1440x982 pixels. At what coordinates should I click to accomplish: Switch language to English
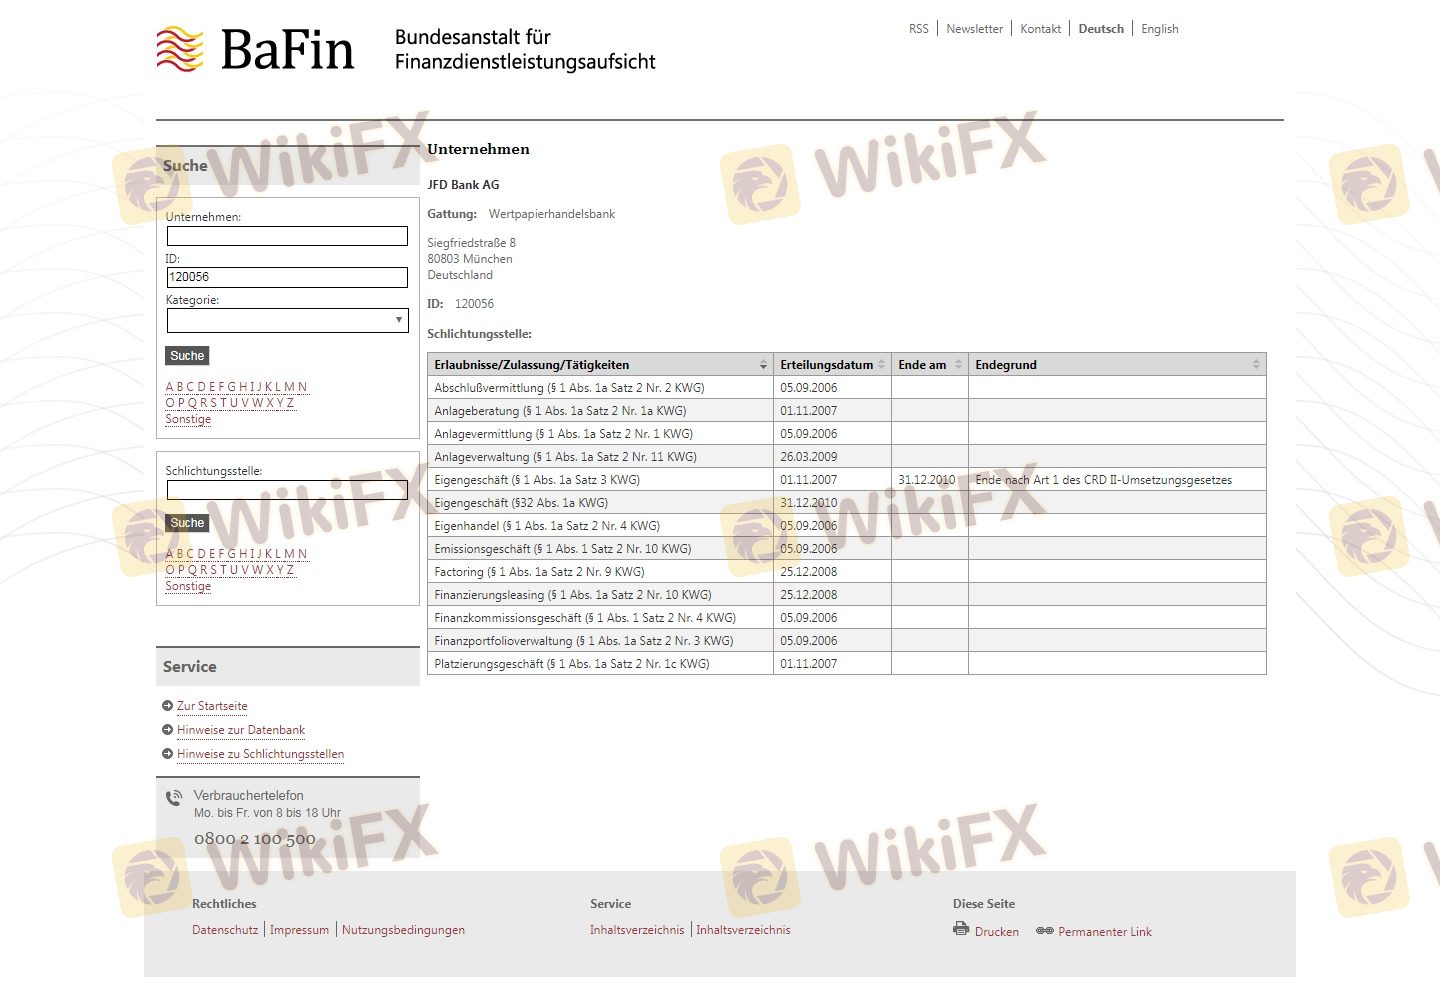1160,29
